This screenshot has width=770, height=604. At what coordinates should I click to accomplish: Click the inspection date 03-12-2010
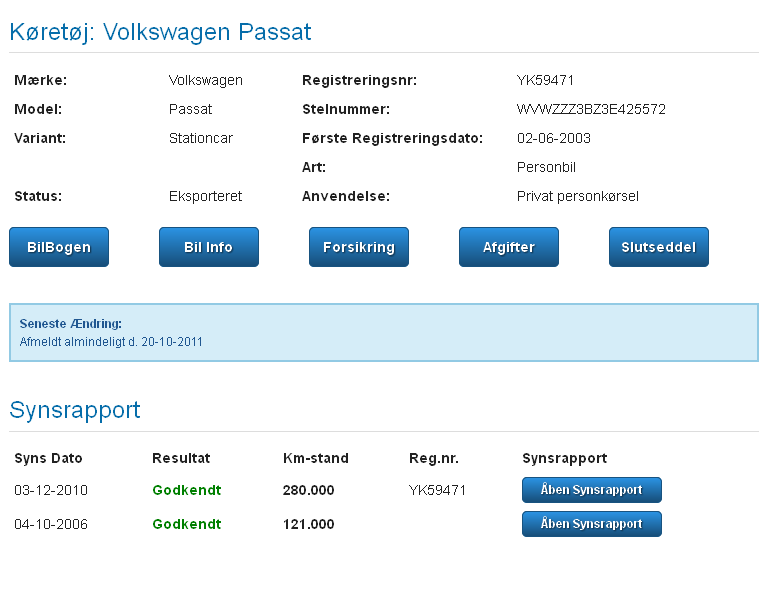tap(51, 490)
